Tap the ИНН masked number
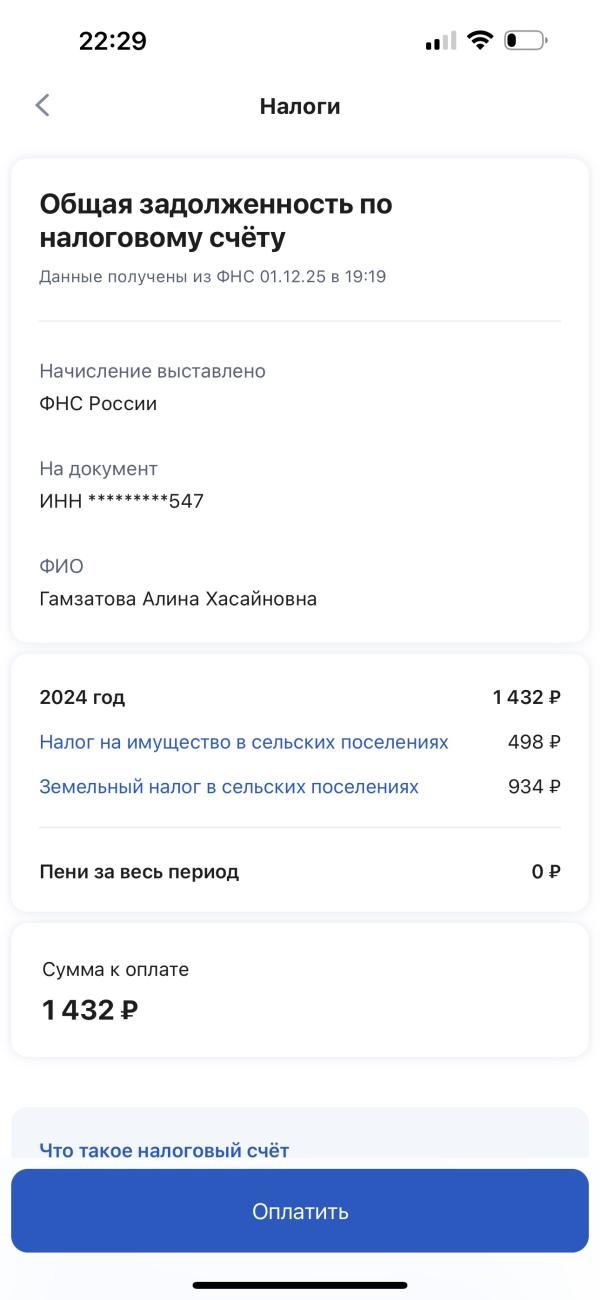 (x=121, y=501)
